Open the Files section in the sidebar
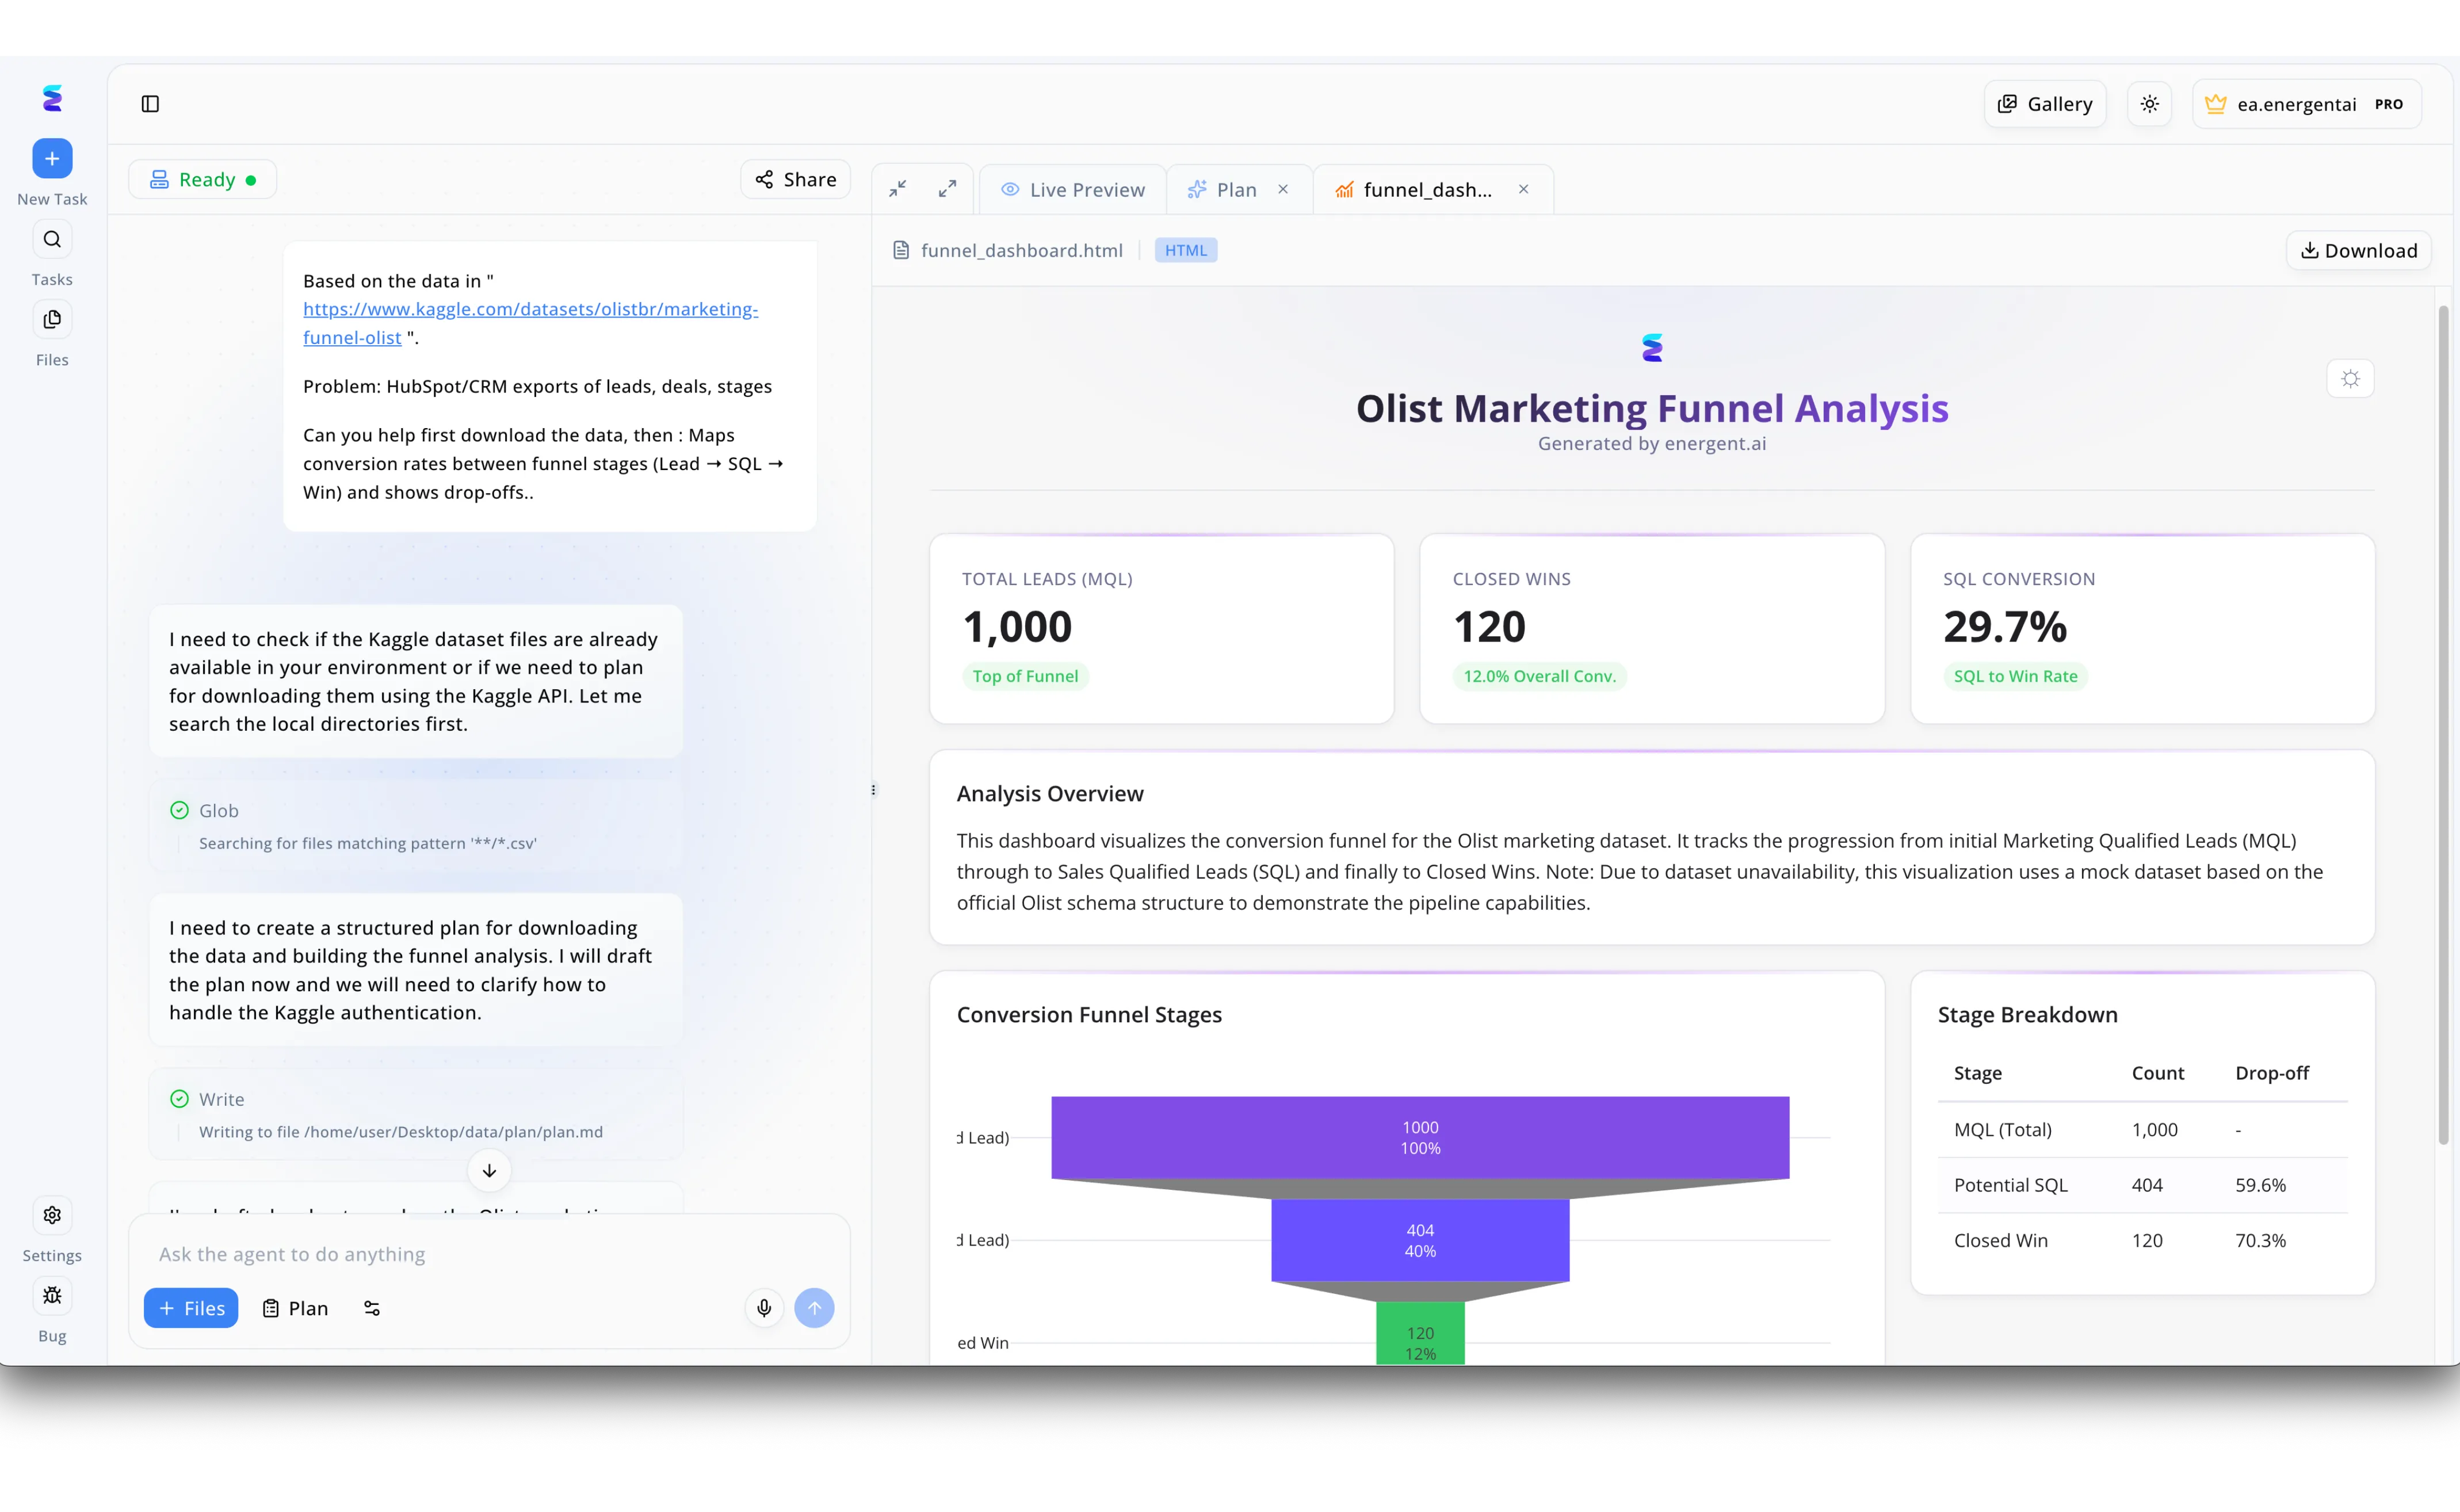 point(52,319)
